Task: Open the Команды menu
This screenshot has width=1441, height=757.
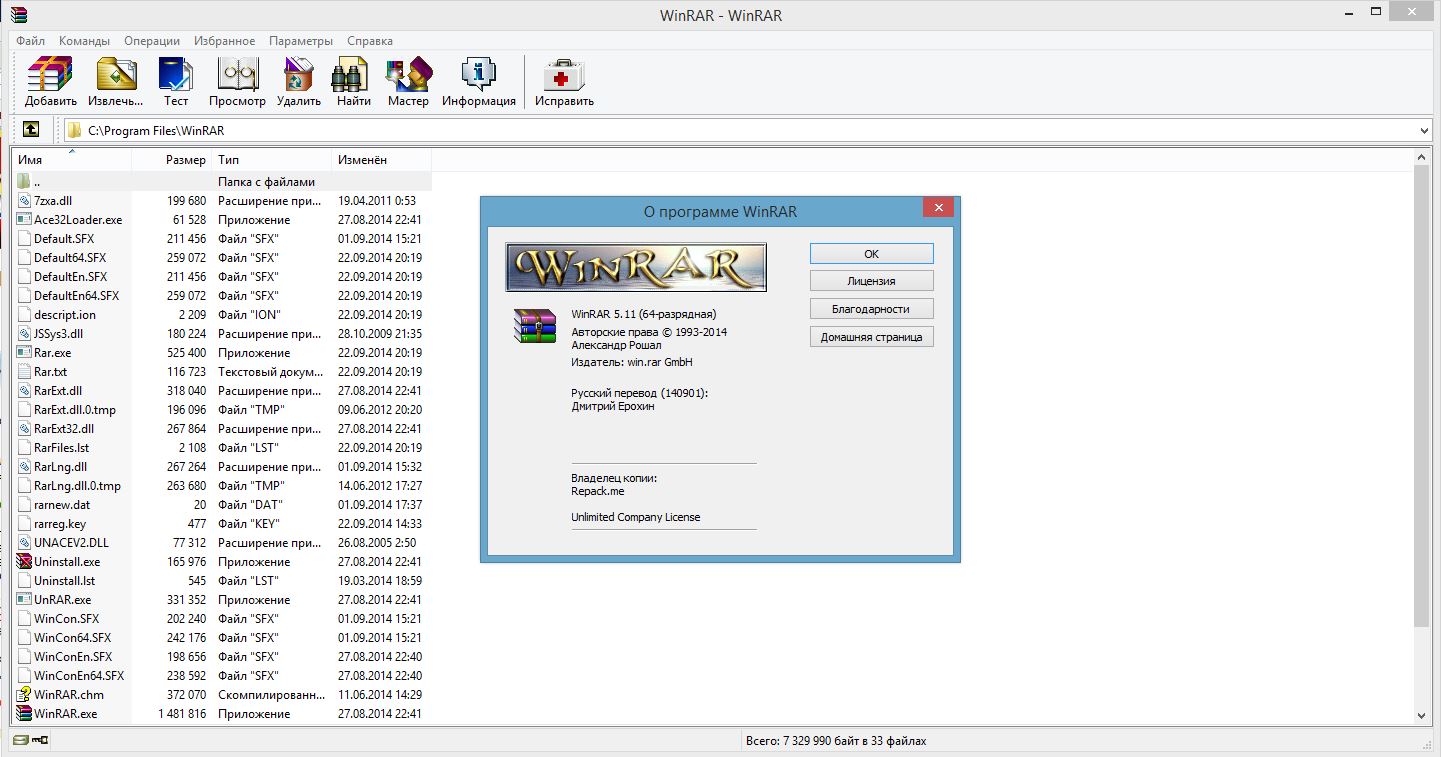Action: [84, 41]
